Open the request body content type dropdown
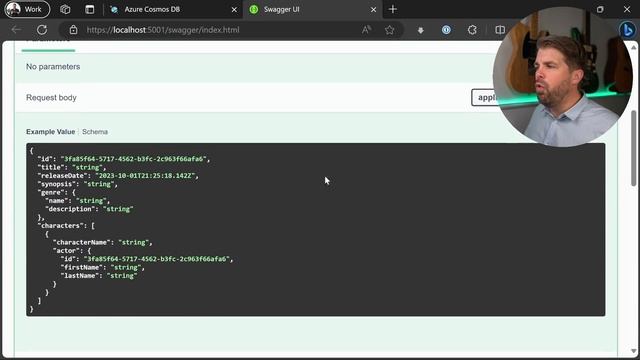640x360 pixels. 486,98
